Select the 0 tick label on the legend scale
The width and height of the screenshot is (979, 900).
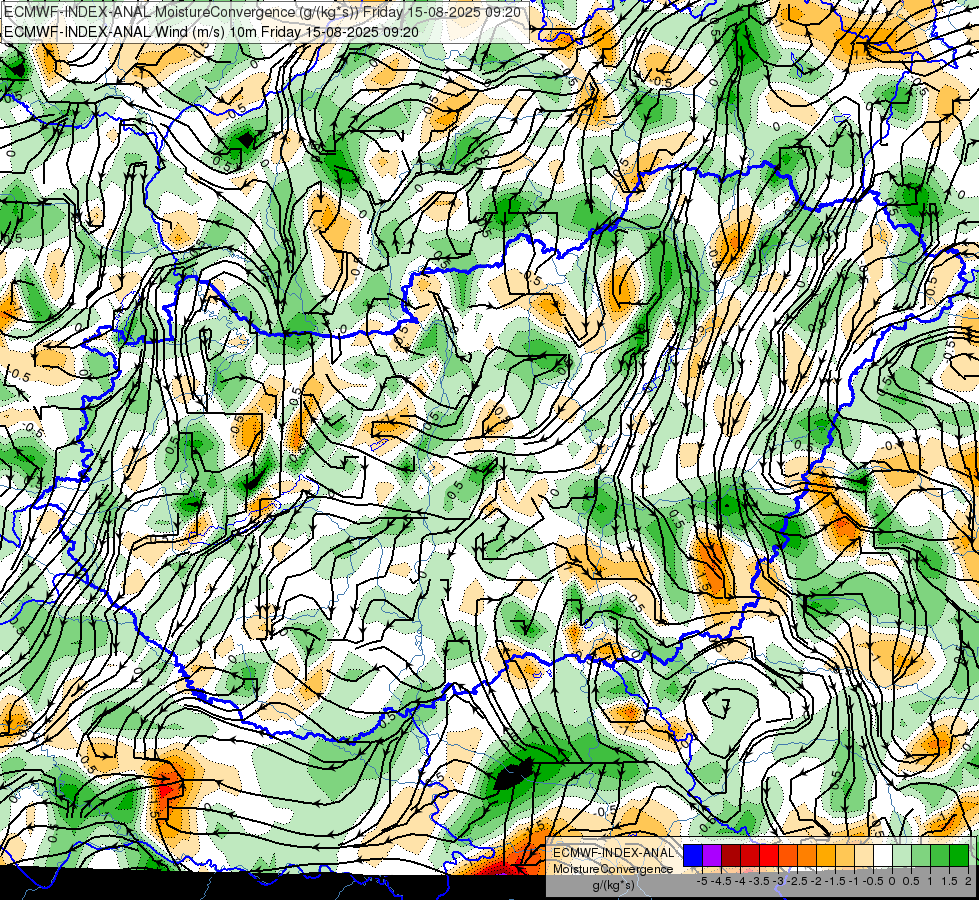(x=892, y=881)
